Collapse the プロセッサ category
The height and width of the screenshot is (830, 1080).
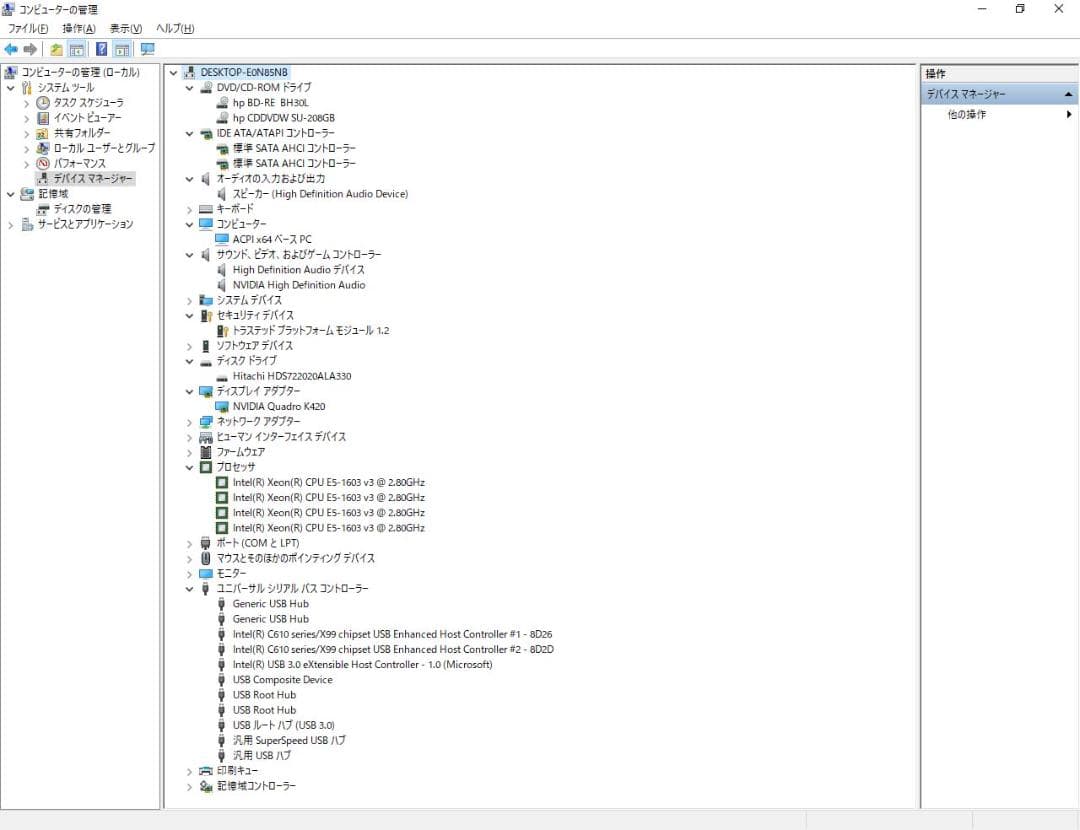[x=190, y=467]
